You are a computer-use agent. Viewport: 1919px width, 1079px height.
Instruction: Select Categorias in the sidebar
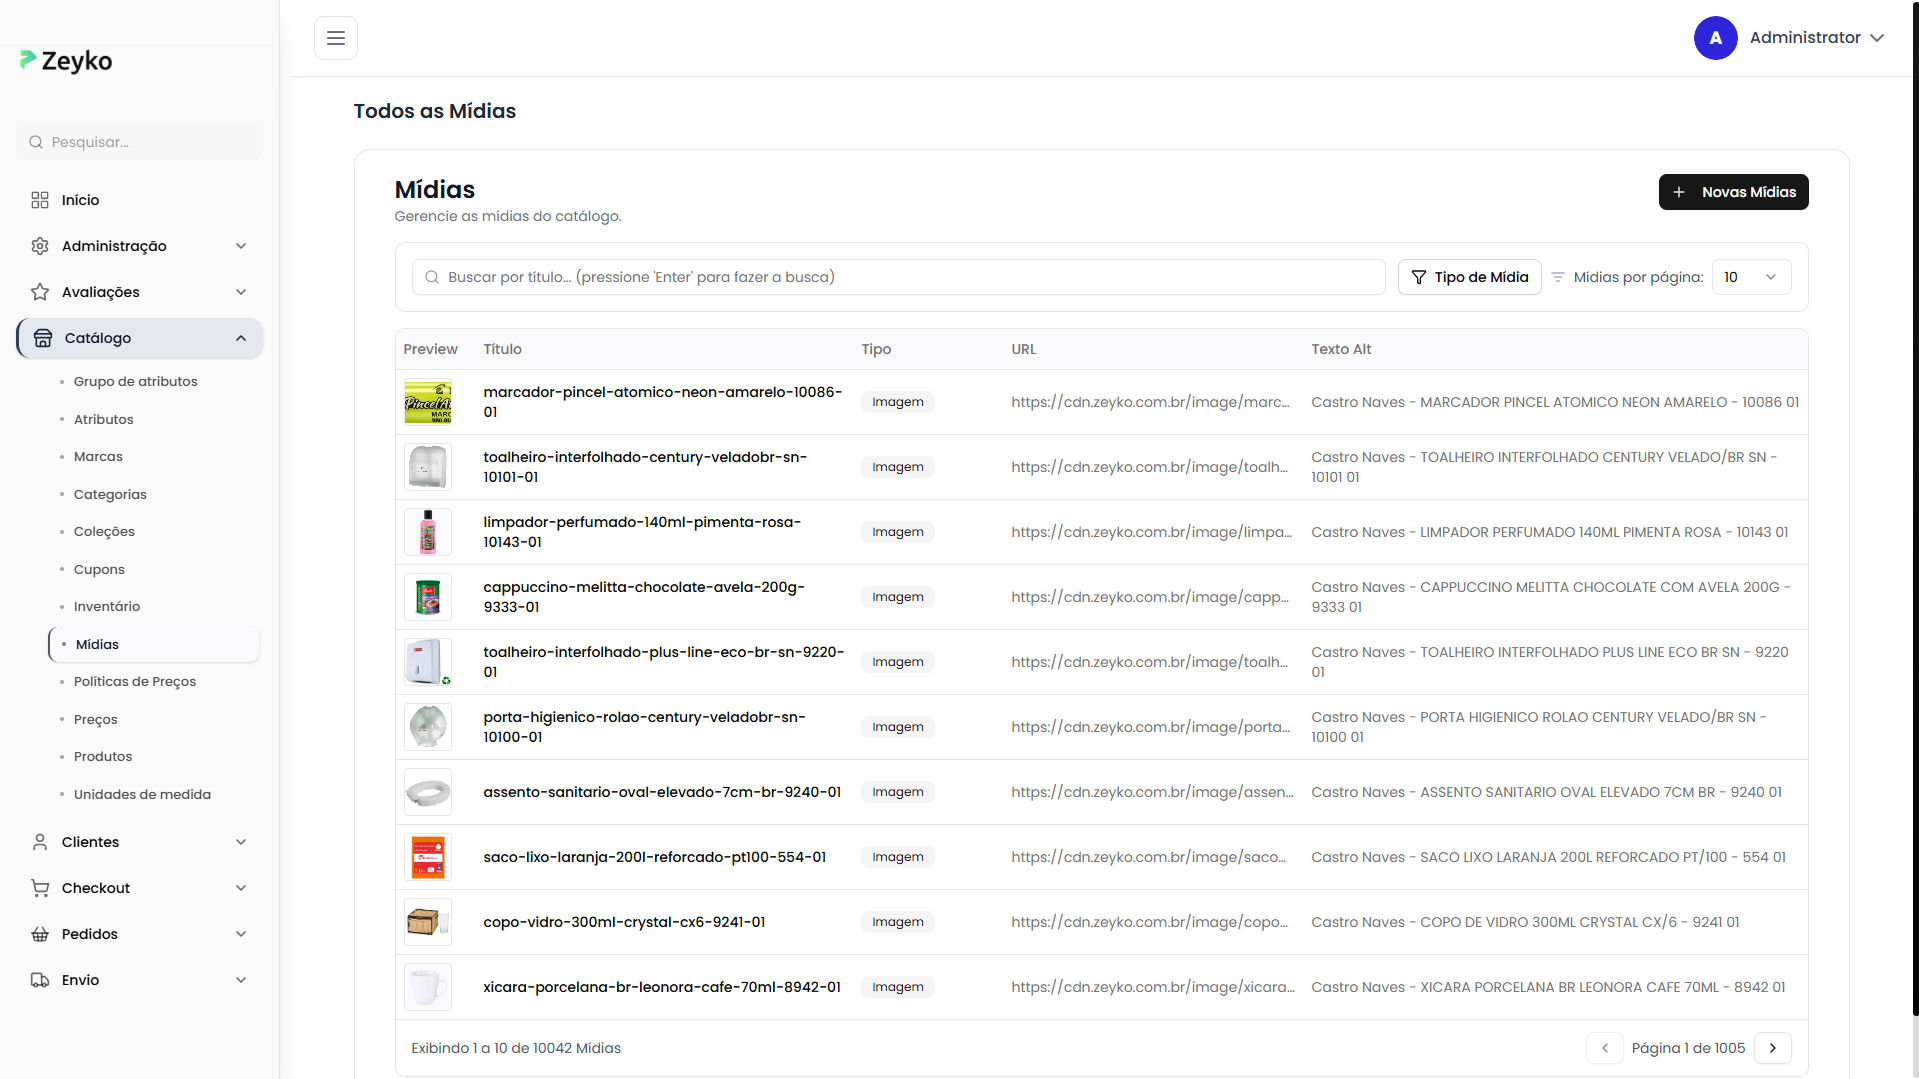coord(110,494)
